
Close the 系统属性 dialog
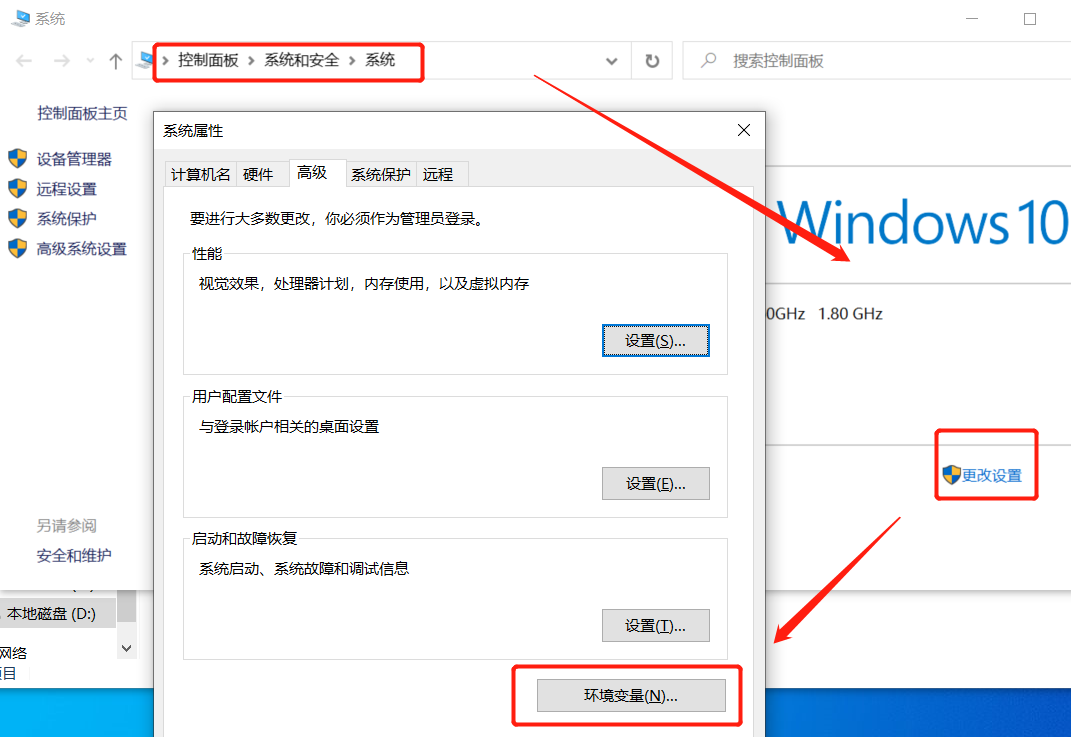(x=744, y=130)
